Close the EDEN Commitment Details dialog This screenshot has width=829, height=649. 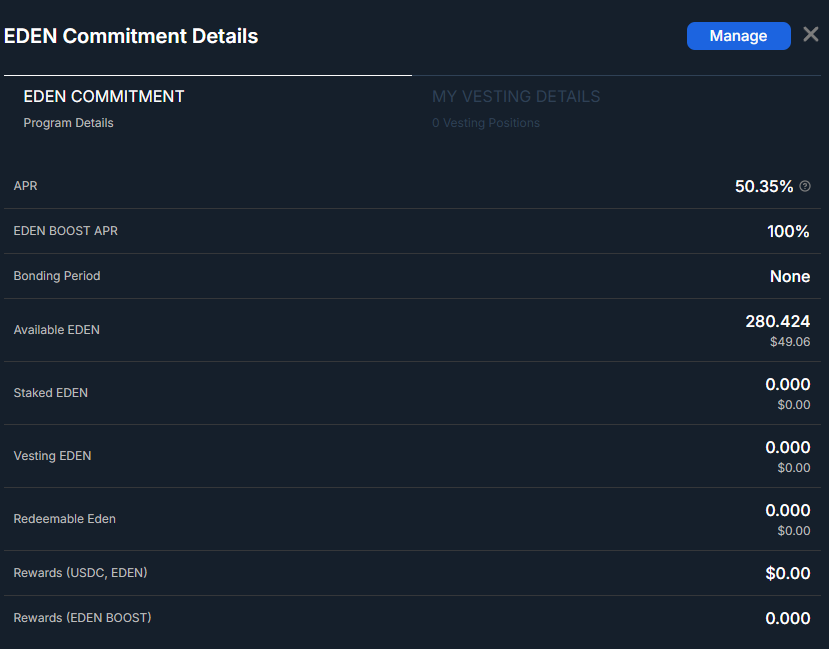[810, 35]
